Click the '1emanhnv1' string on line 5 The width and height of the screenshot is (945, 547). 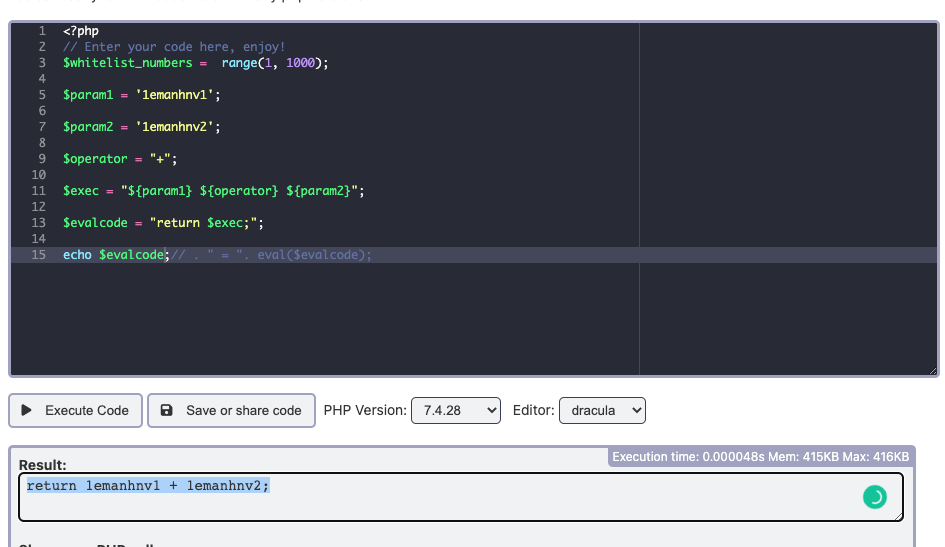click(x=174, y=95)
